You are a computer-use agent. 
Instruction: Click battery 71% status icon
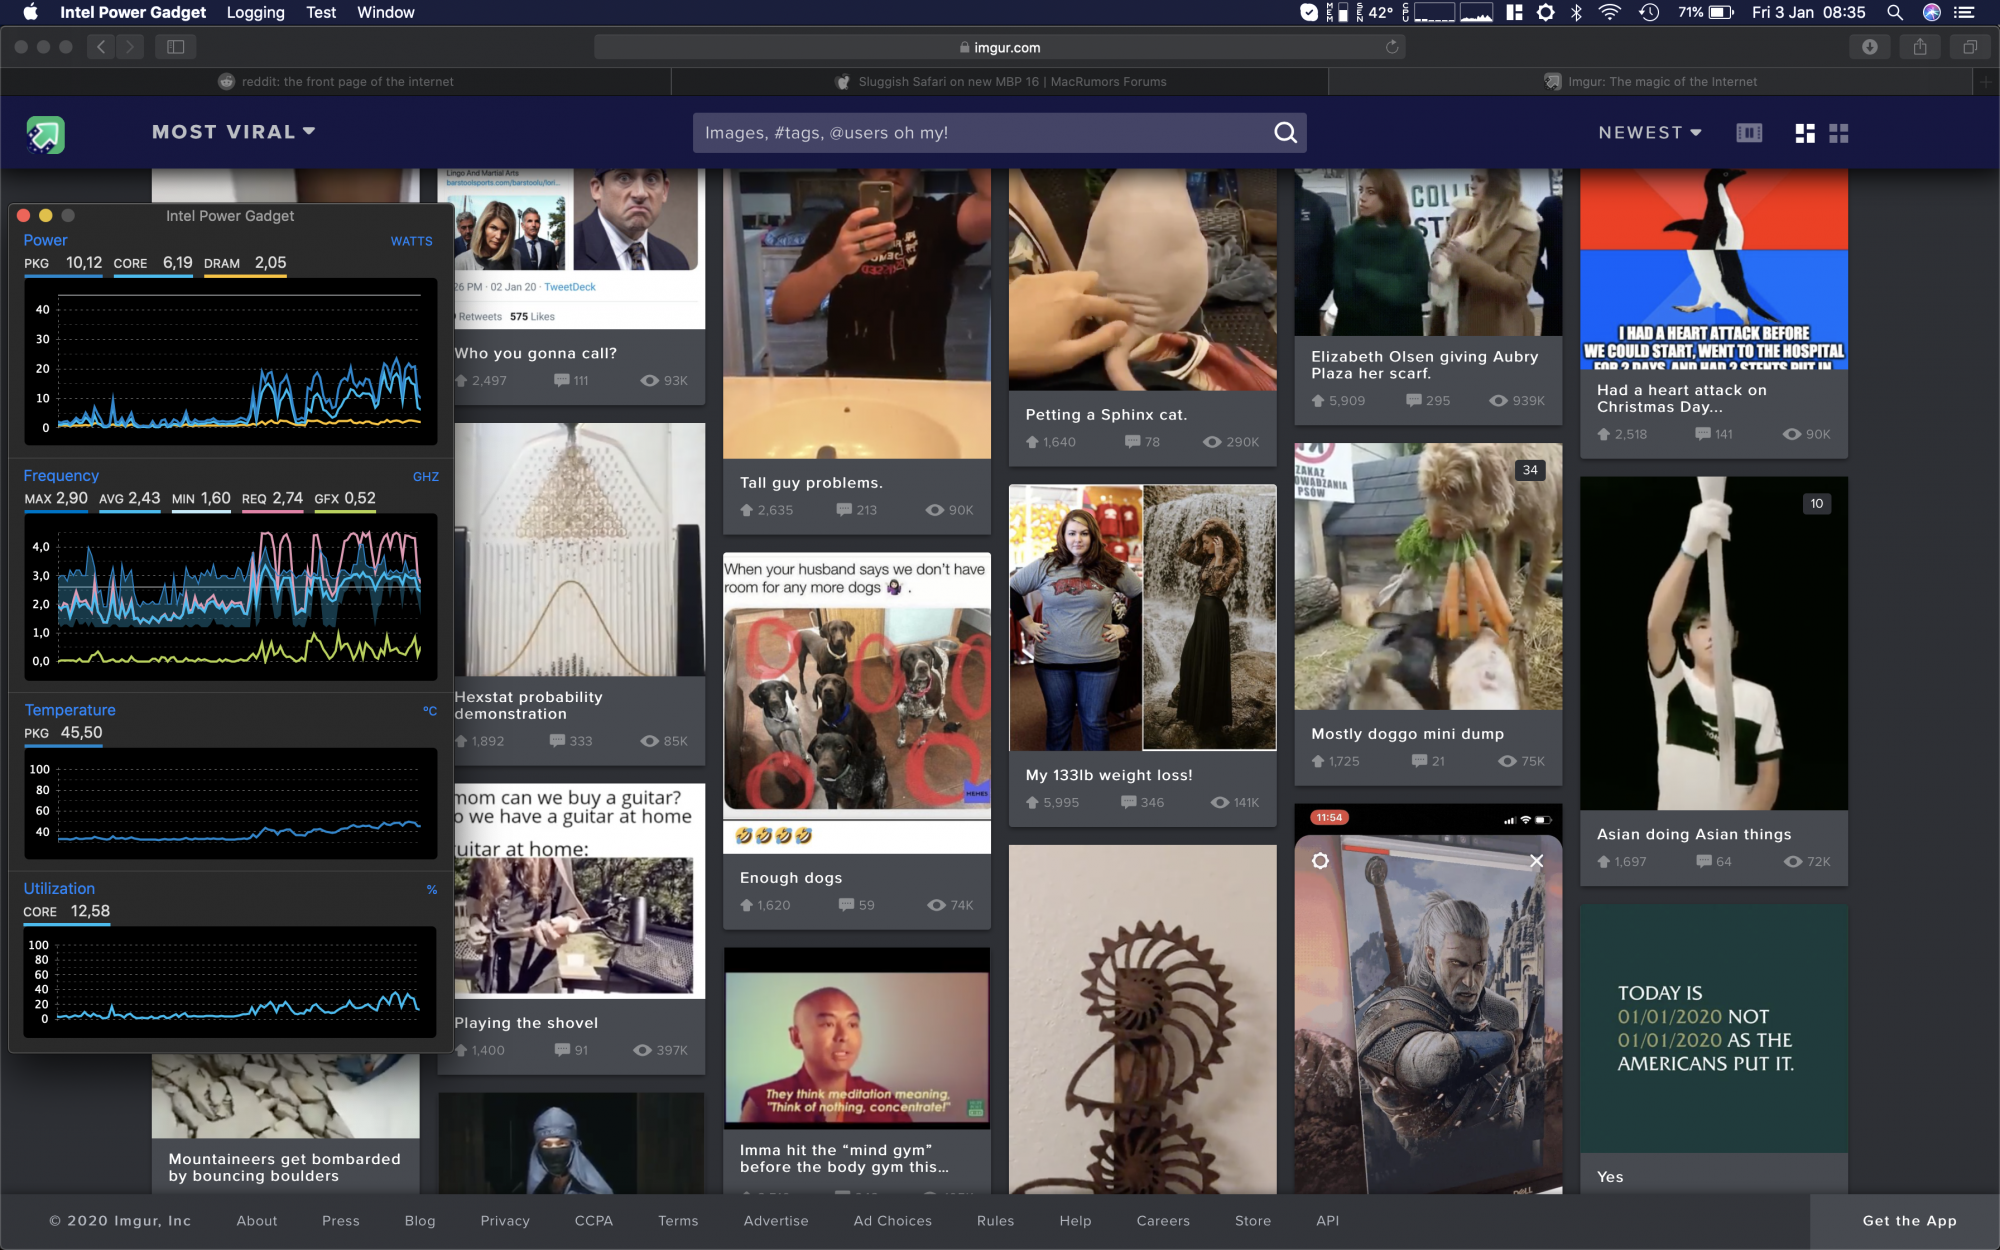click(1706, 12)
